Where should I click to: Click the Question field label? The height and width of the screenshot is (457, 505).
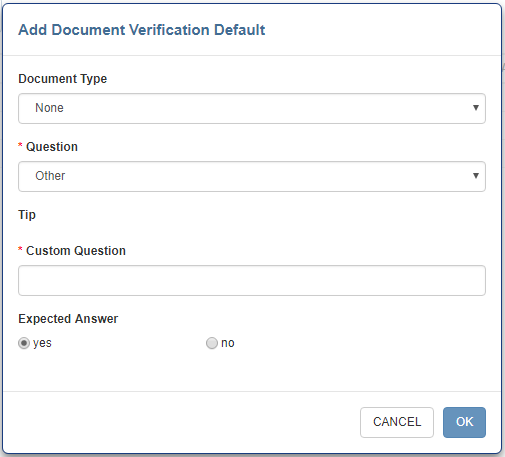point(52,147)
